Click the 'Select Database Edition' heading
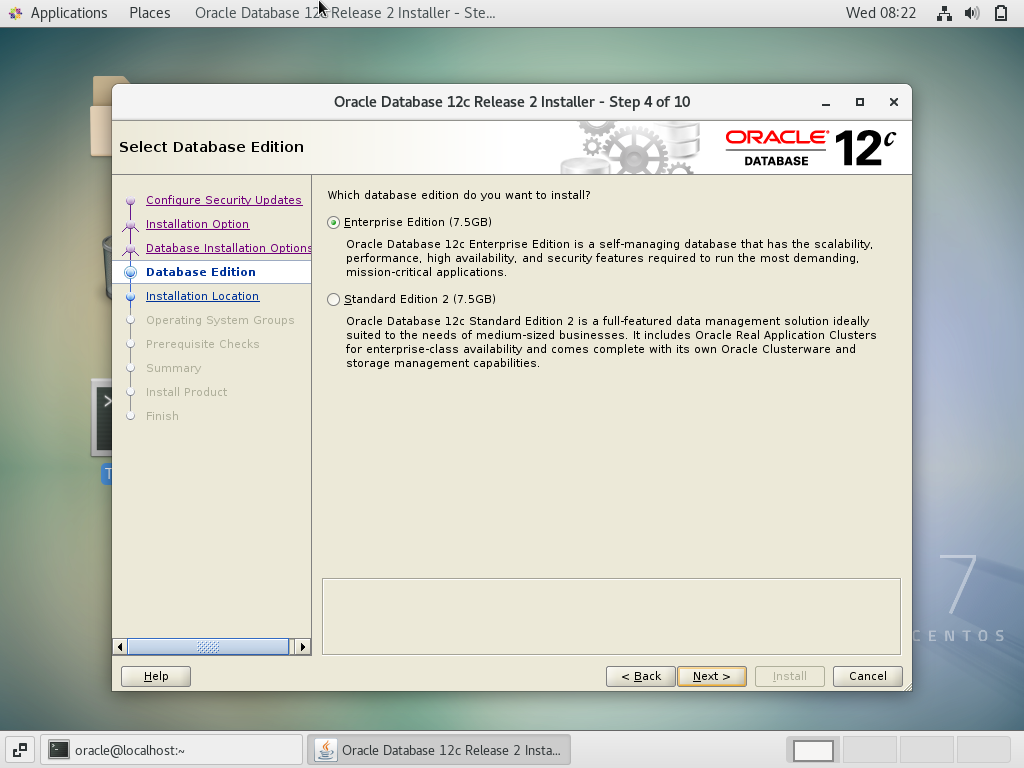Screen dimensions: 1024x768 coord(212,147)
